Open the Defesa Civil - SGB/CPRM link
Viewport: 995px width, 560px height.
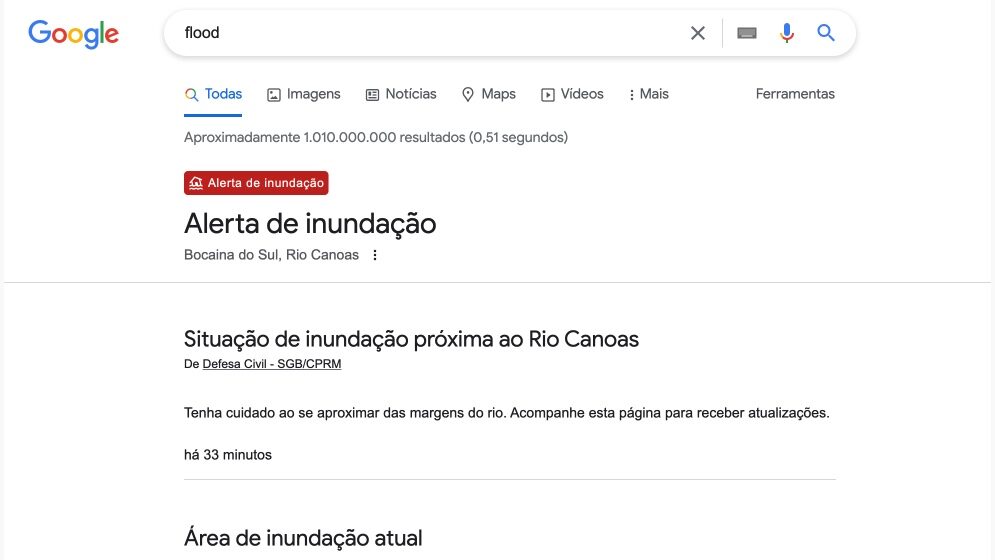point(271,364)
